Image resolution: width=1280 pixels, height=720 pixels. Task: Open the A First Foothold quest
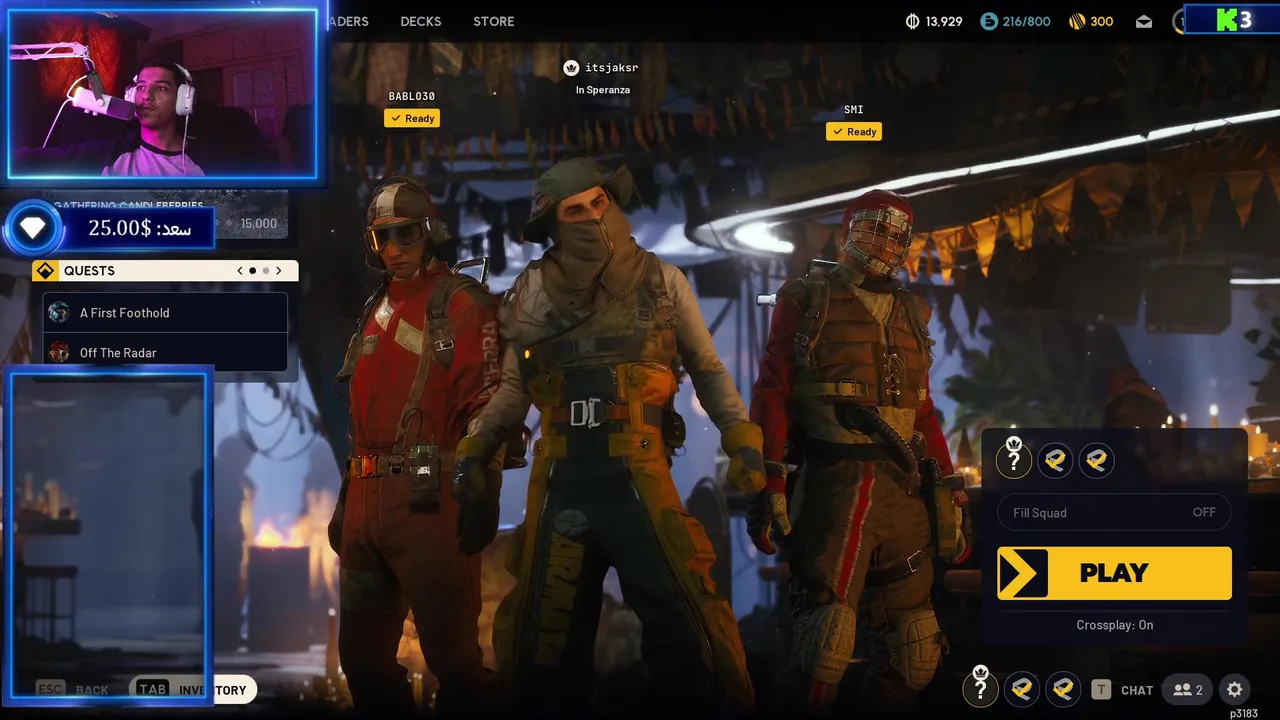[x=165, y=312]
